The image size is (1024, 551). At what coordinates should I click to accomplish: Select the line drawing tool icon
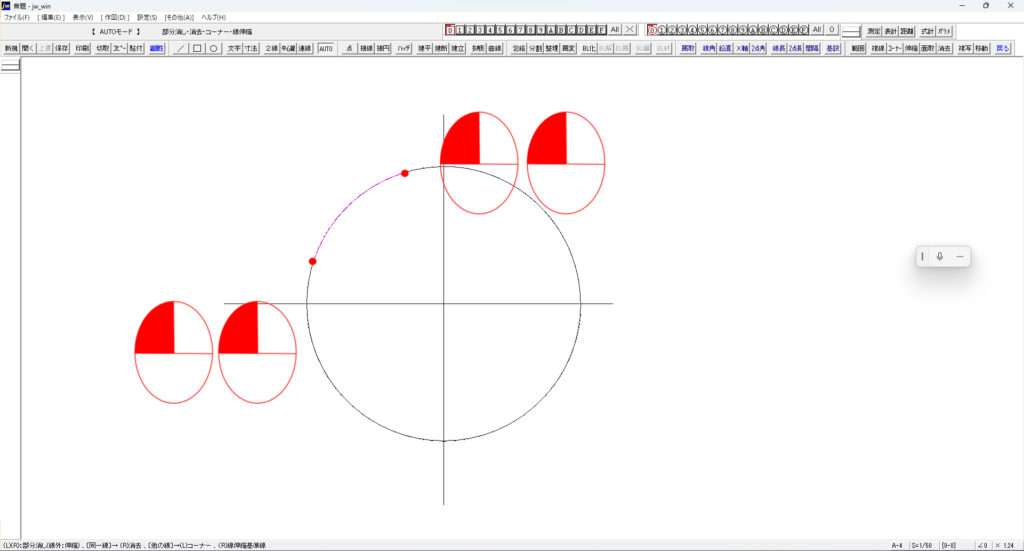[x=181, y=48]
